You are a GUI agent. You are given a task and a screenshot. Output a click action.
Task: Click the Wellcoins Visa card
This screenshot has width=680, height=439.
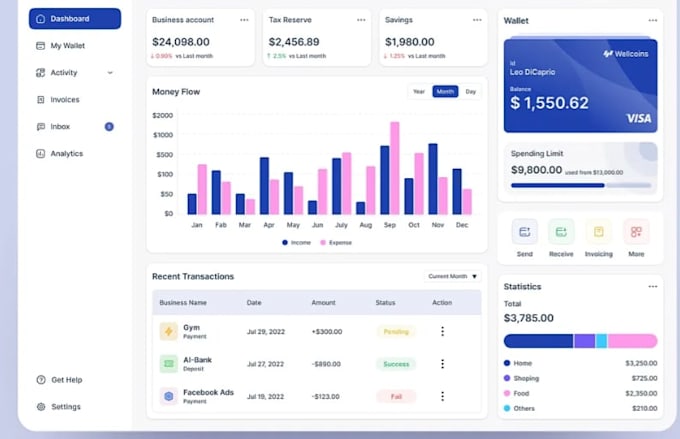tap(580, 85)
